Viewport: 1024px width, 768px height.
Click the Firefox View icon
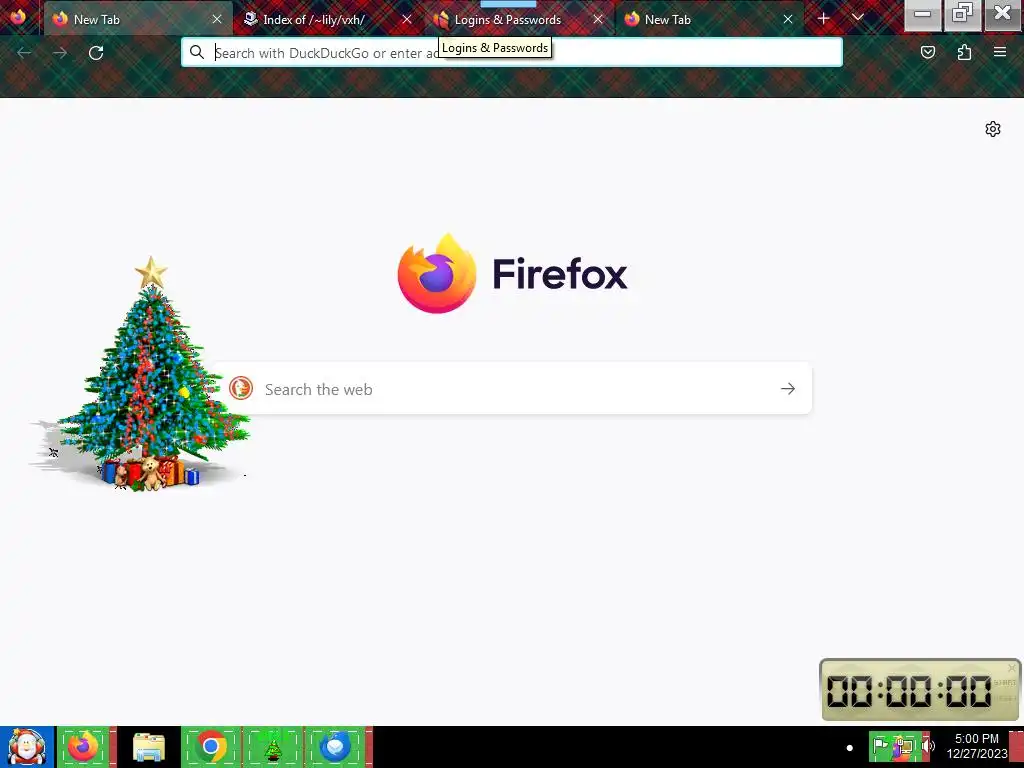pos(18,17)
